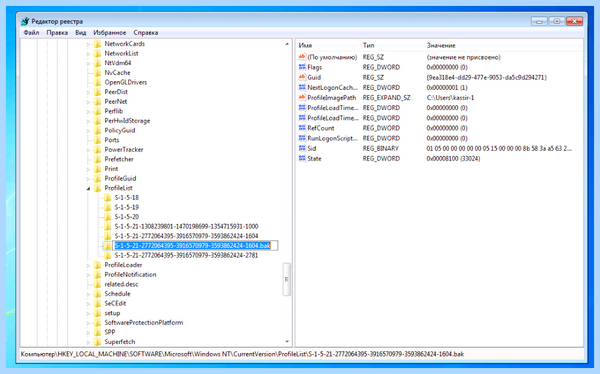Open the Файл menu
Viewport: 600px width, 374px height.
pos(31,33)
